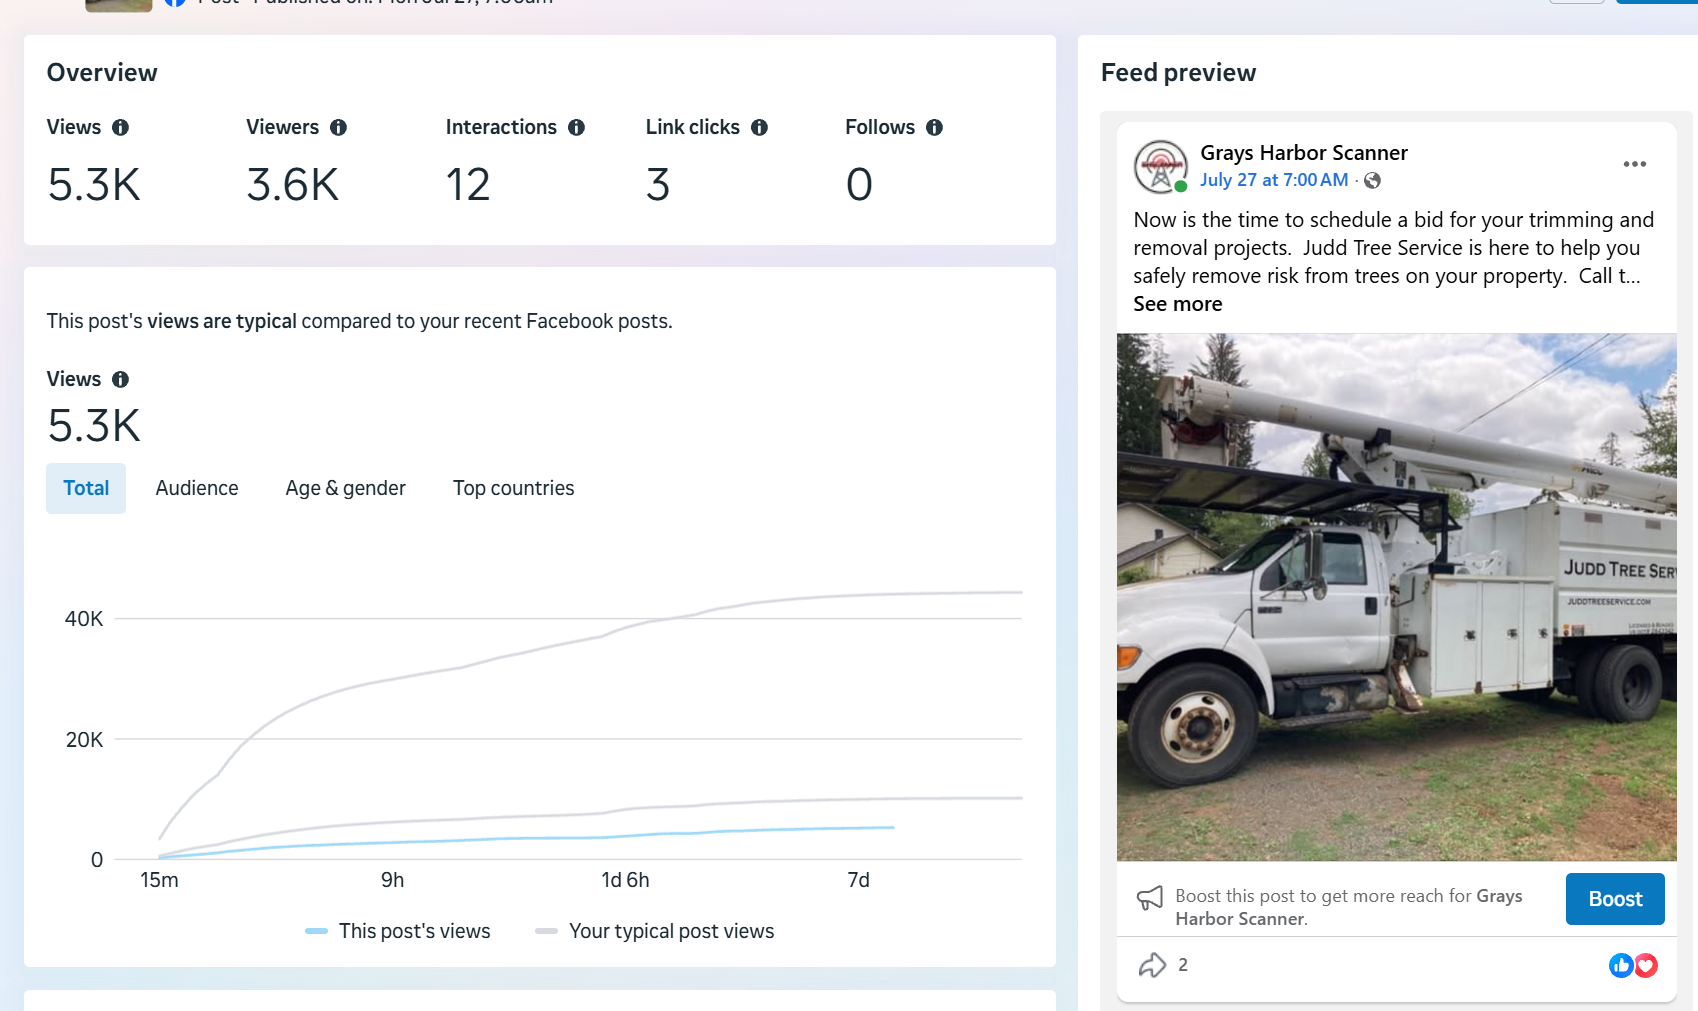Viewport: 1698px width, 1011px height.
Task: Click the 7d x-axis label
Action: [858, 880]
